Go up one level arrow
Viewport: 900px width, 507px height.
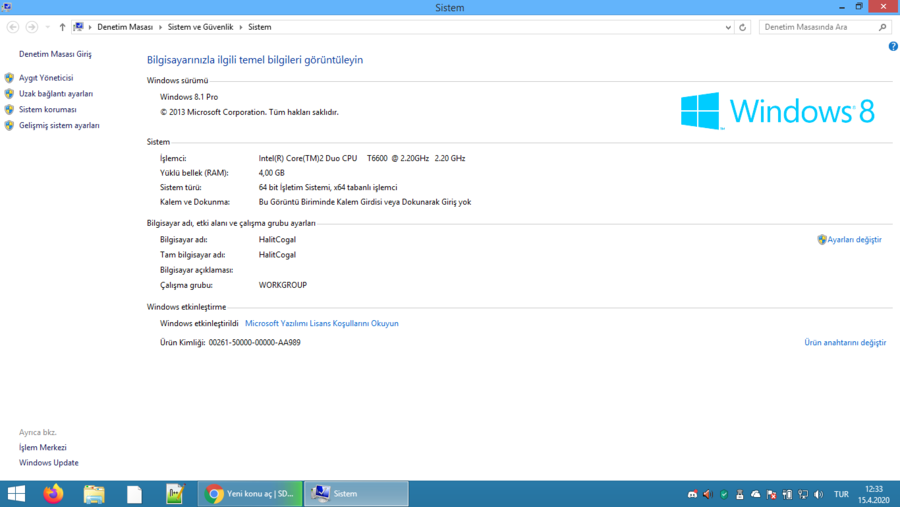pos(62,27)
